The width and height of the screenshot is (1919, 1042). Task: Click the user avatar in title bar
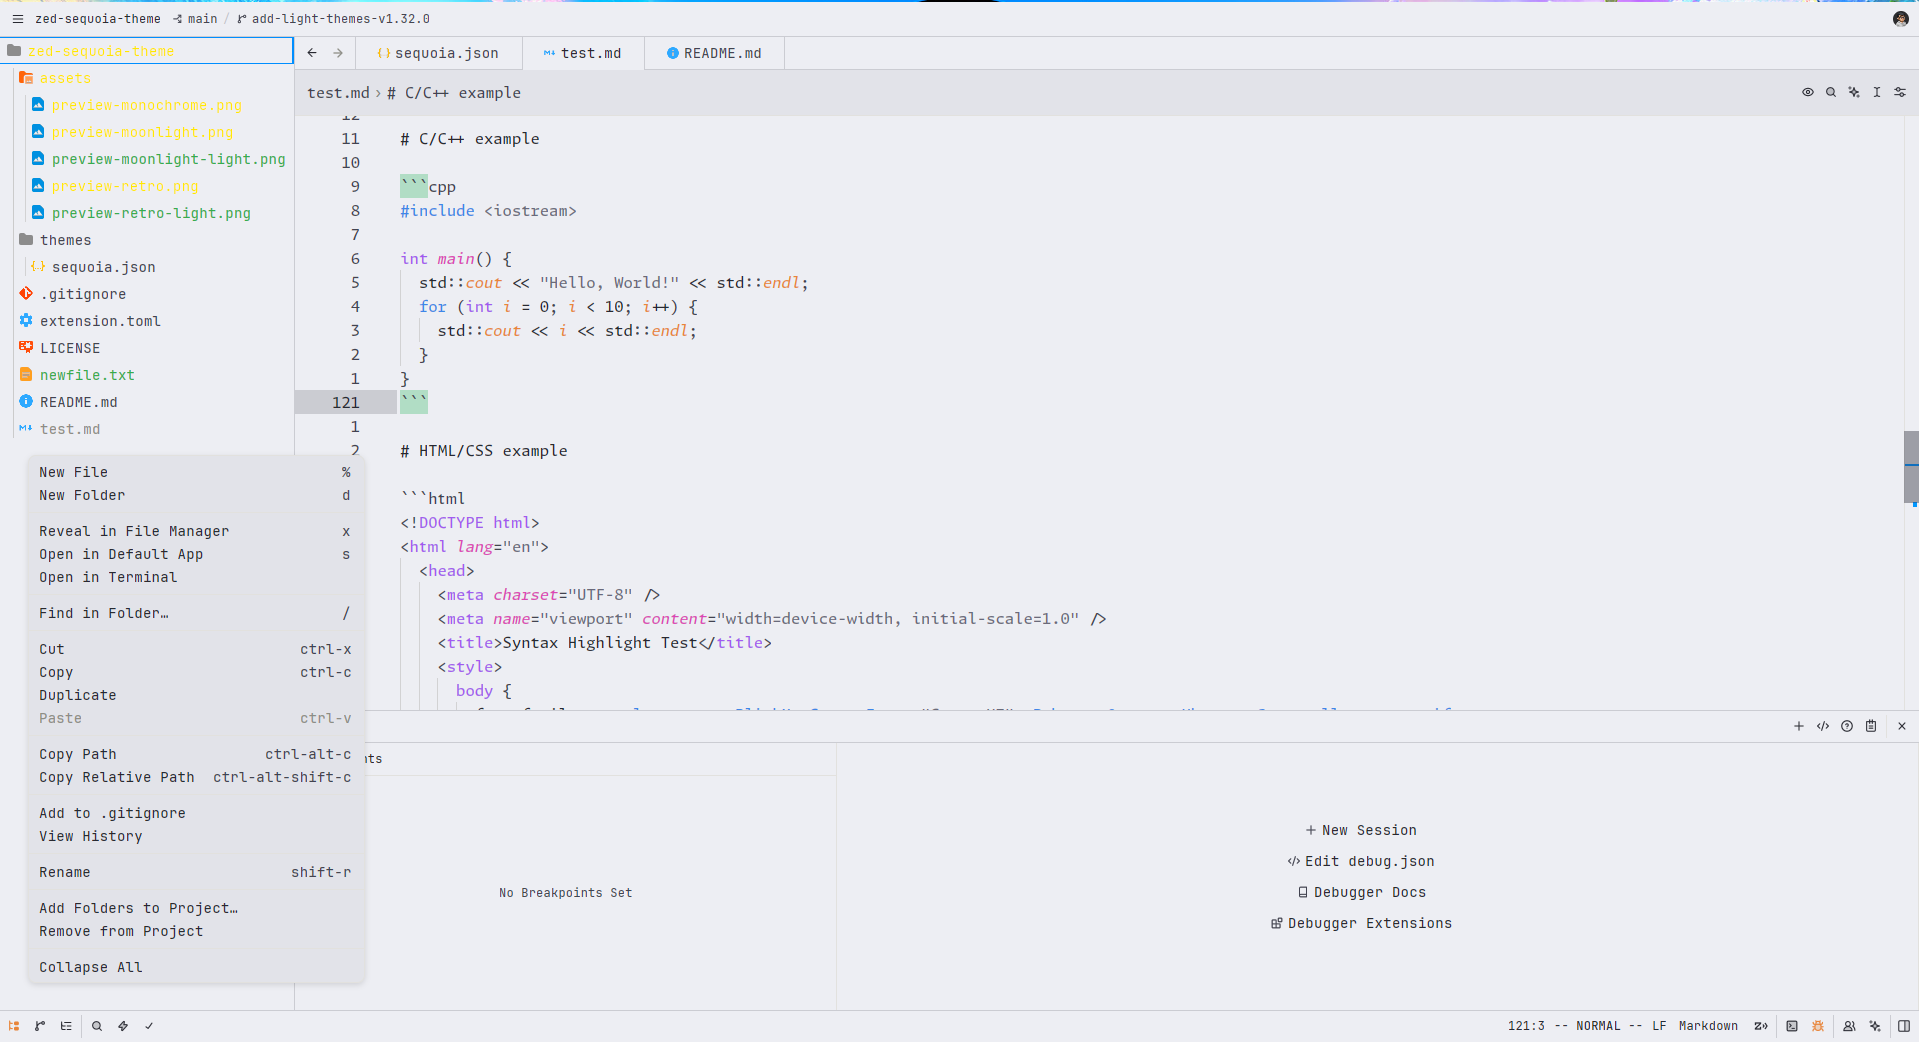tap(1901, 19)
